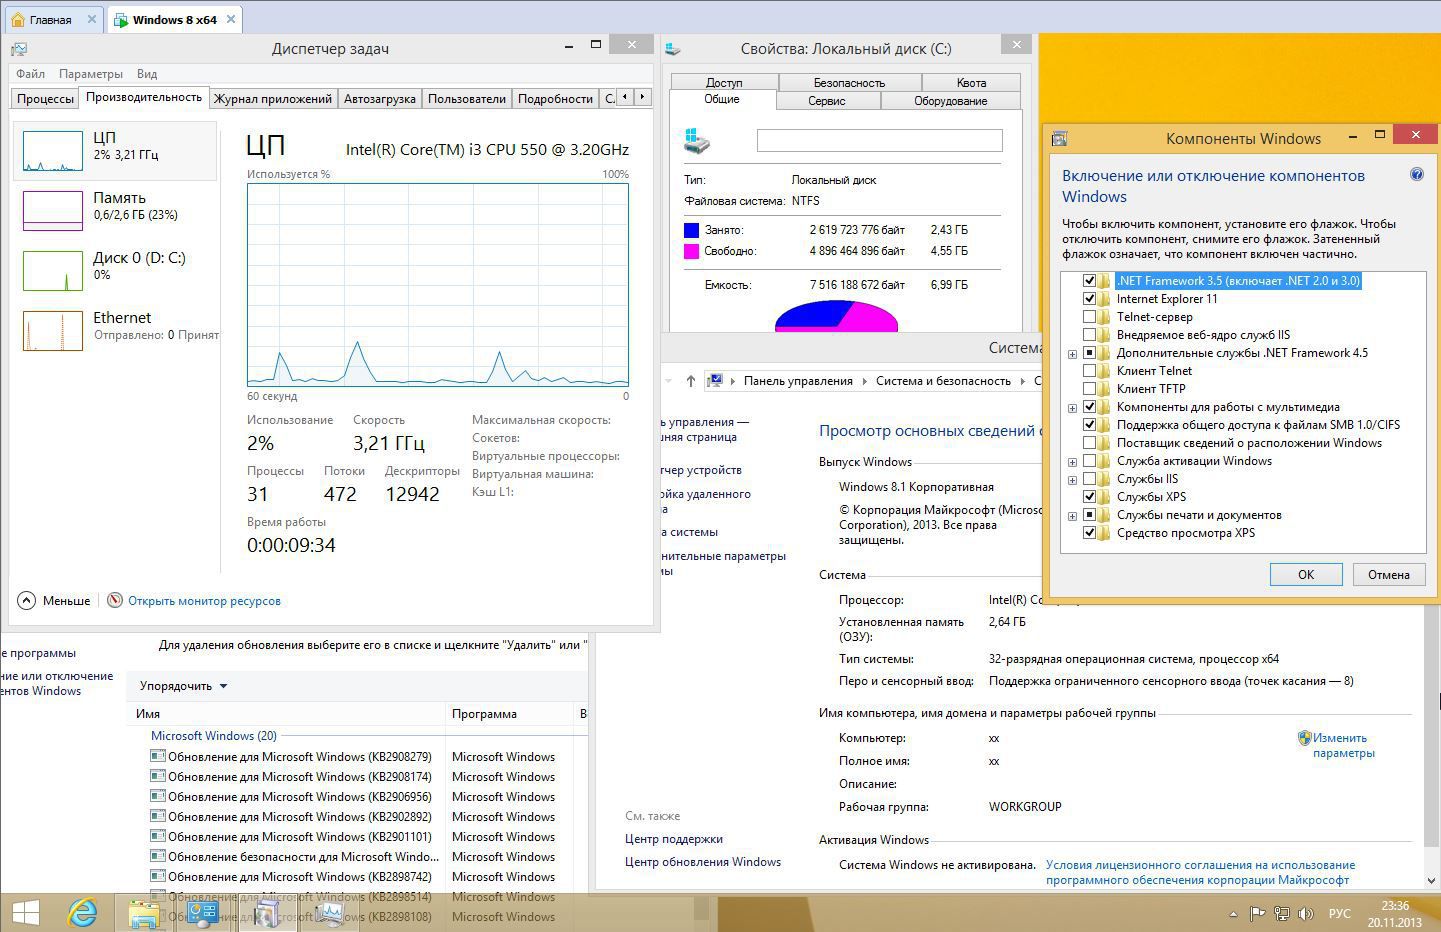
Task: Click the Task Manager title bar icon
Action: (x=19, y=48)
